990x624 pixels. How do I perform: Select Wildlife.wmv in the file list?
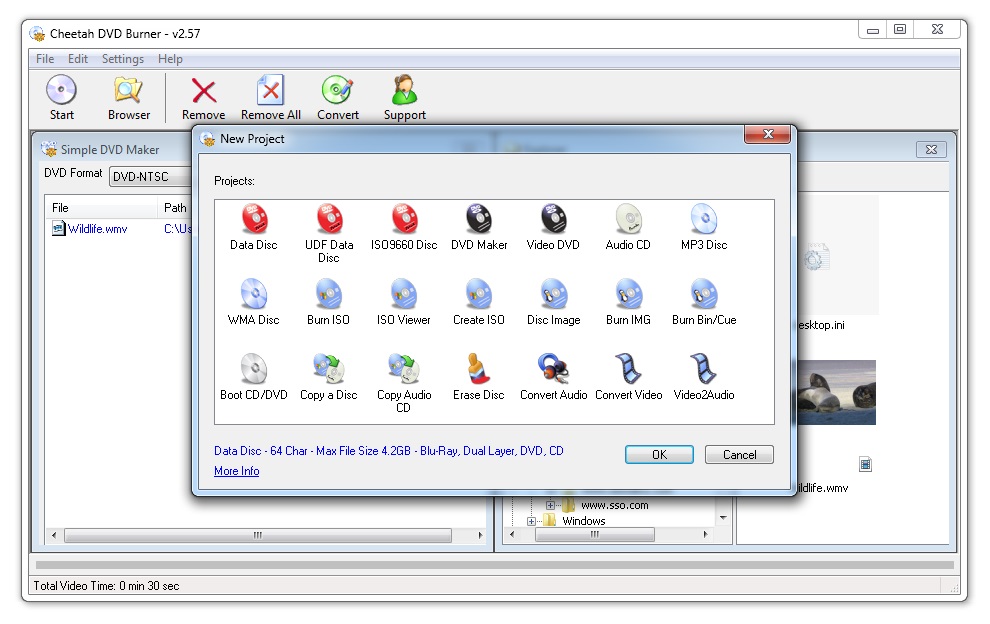(x=97, y=229)
